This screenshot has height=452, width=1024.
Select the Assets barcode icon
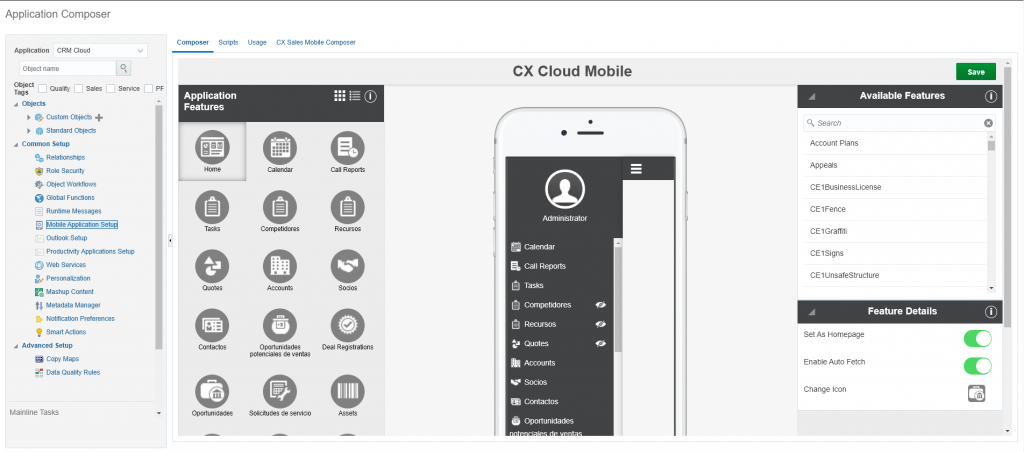coord(347,392)
